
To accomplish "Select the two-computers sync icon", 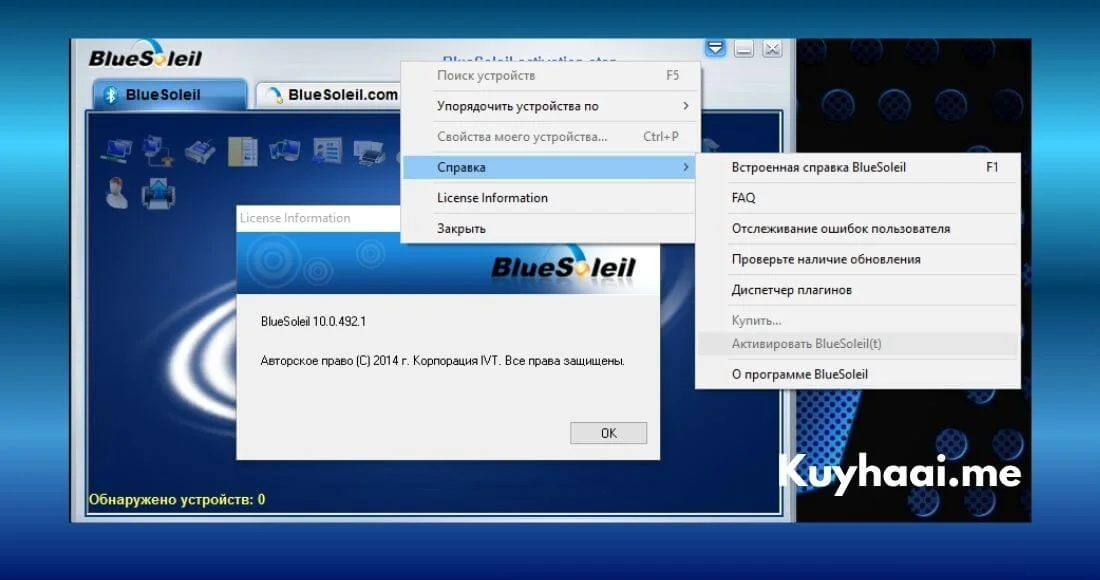I will click(285, 150).
